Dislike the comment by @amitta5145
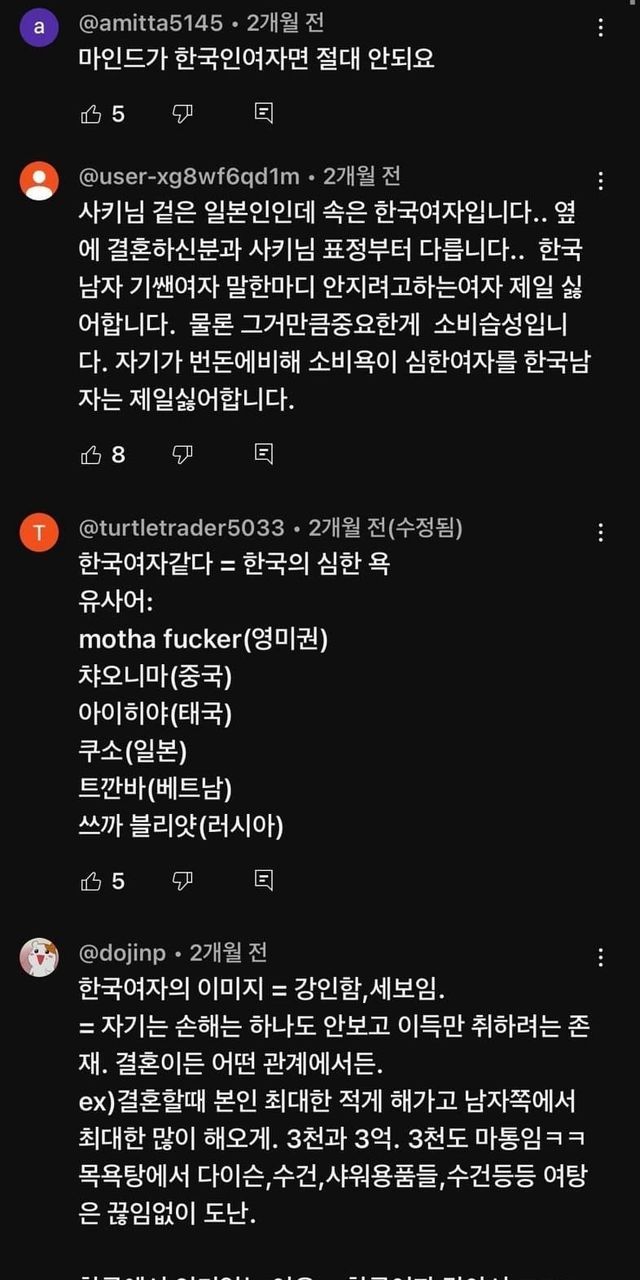Viewport: 640px width, 1280px height. pyautogui.click(x=182, y=114)
